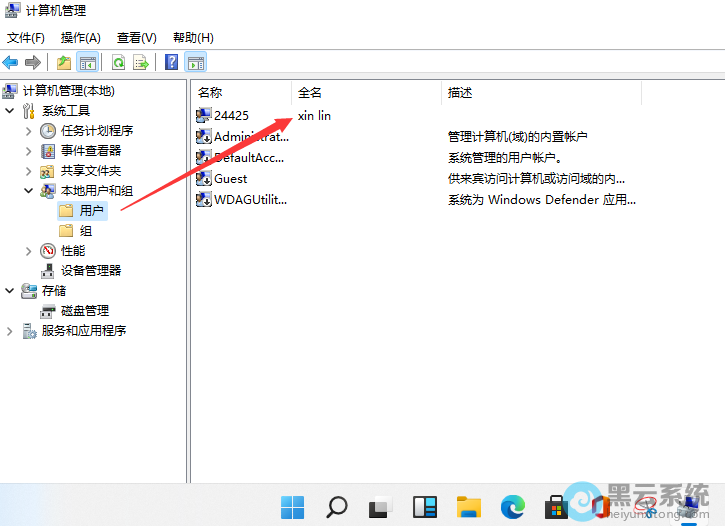725x526 pixels.
Task: Open Task View on the taskbar
Action: [381, 507]
